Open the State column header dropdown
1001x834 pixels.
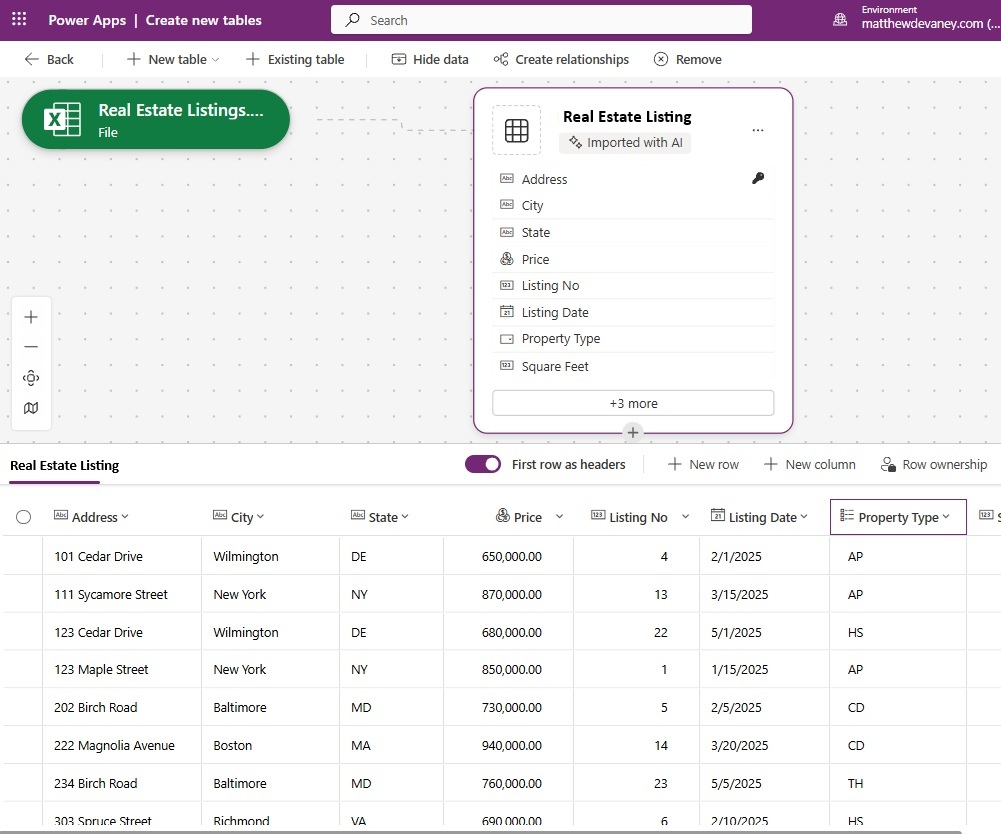point(405,517)
